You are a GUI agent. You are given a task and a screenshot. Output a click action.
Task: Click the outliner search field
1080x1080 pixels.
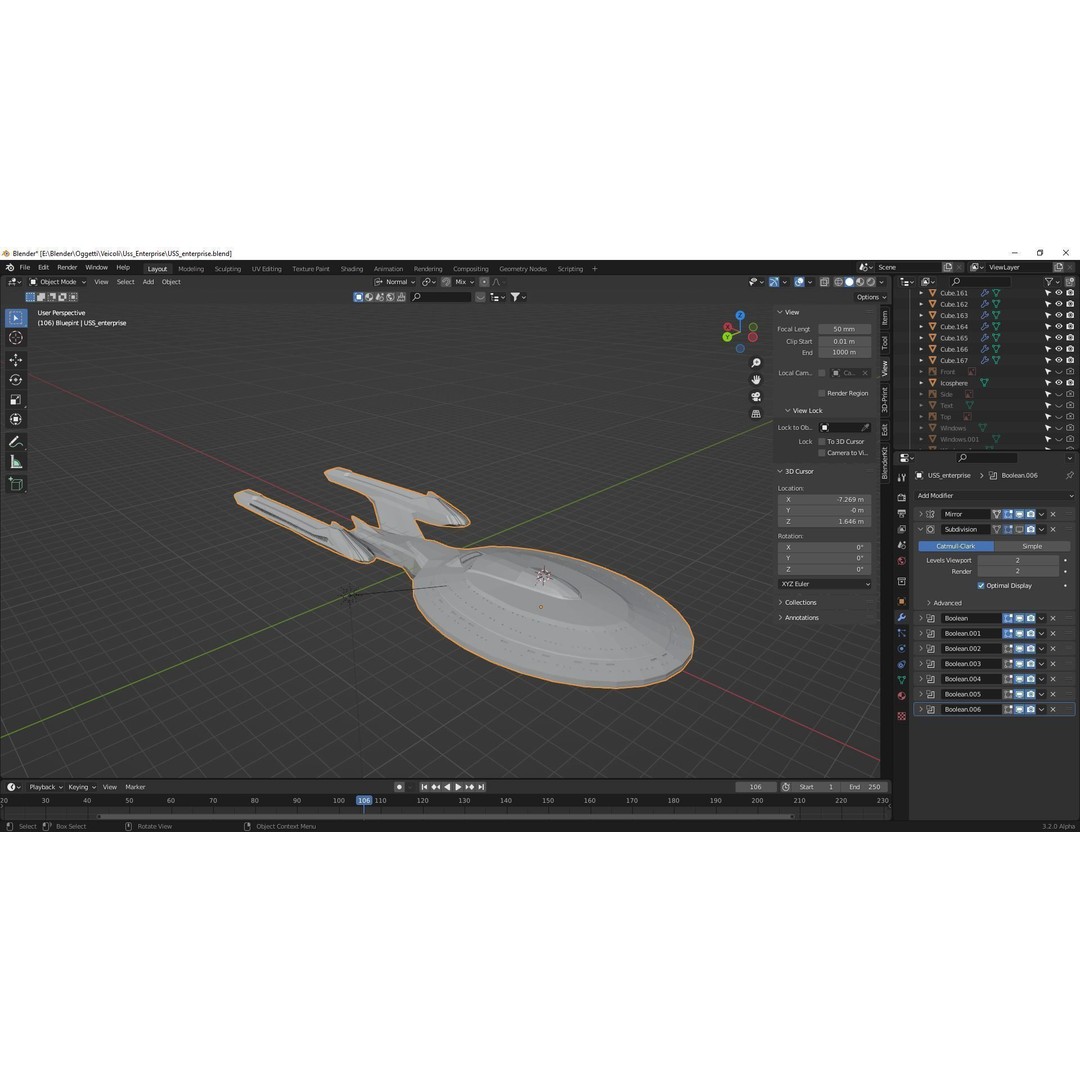pos(981,282)
